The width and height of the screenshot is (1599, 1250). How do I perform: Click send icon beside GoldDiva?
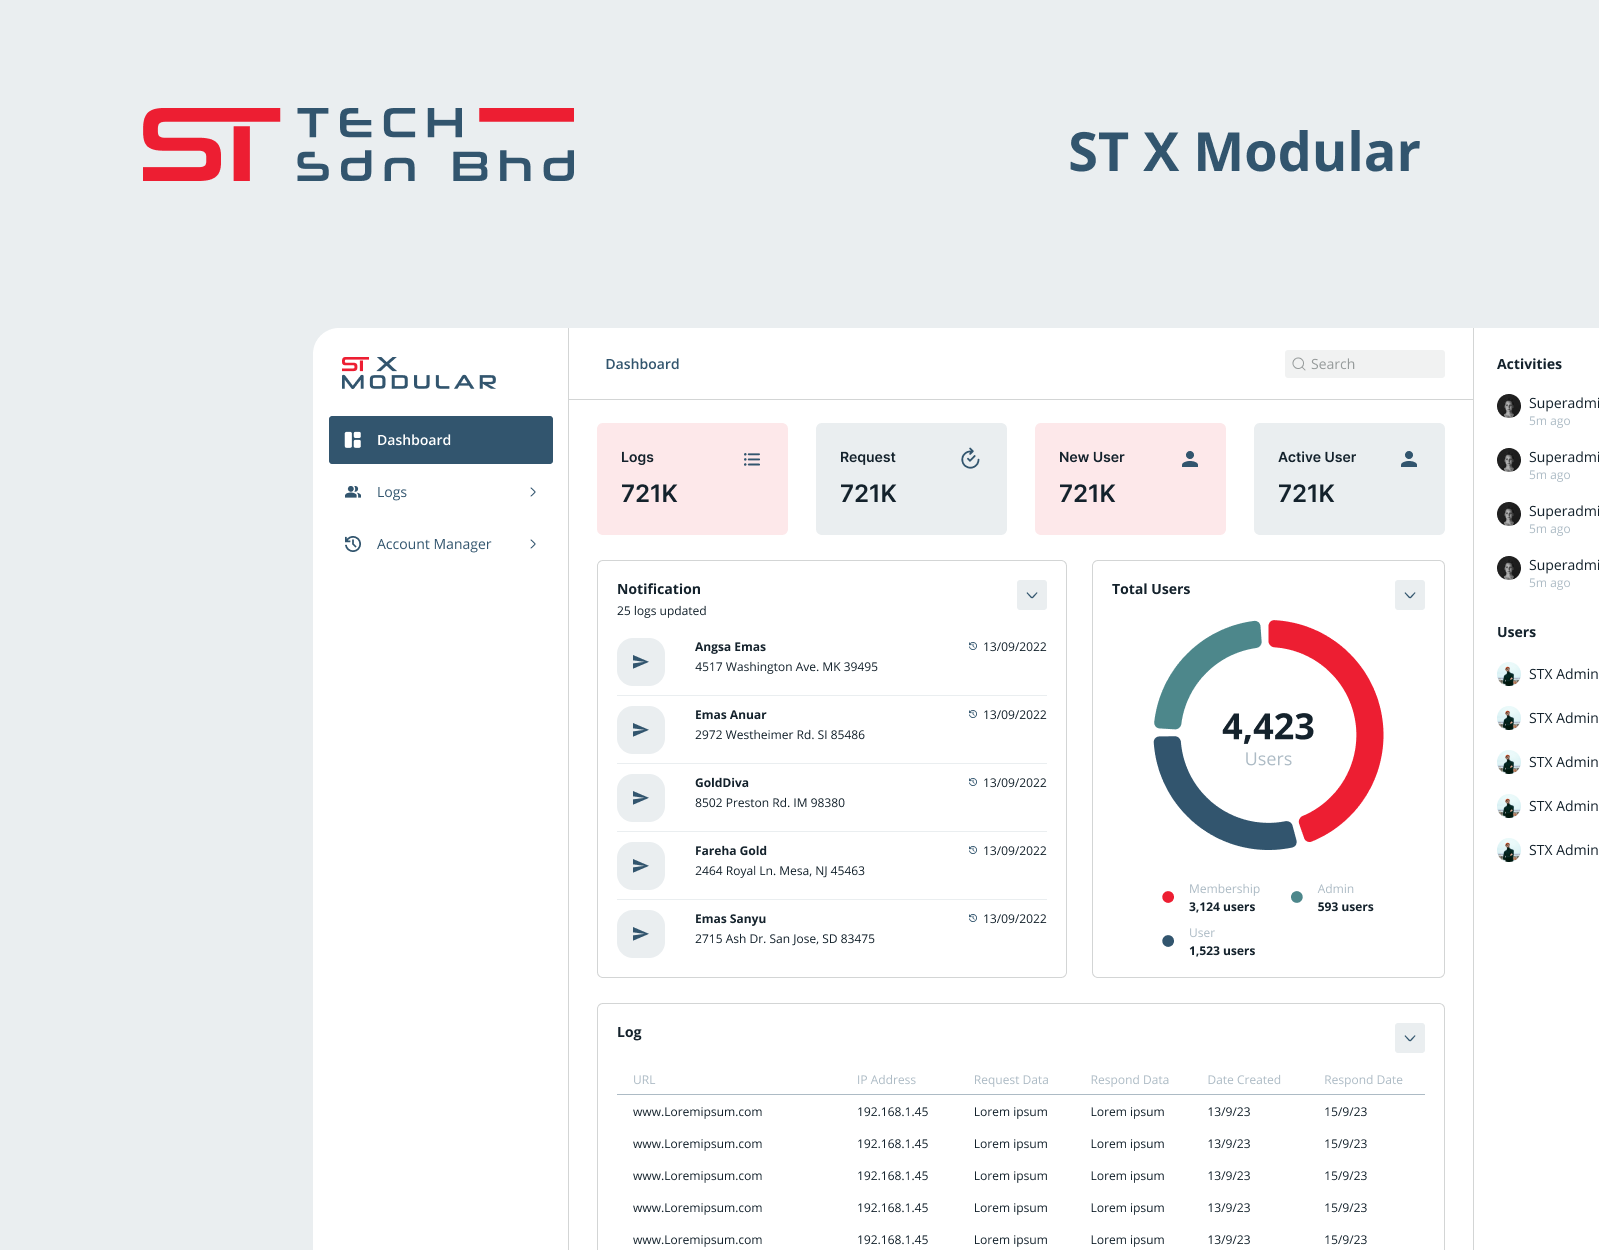coord(641,798)
